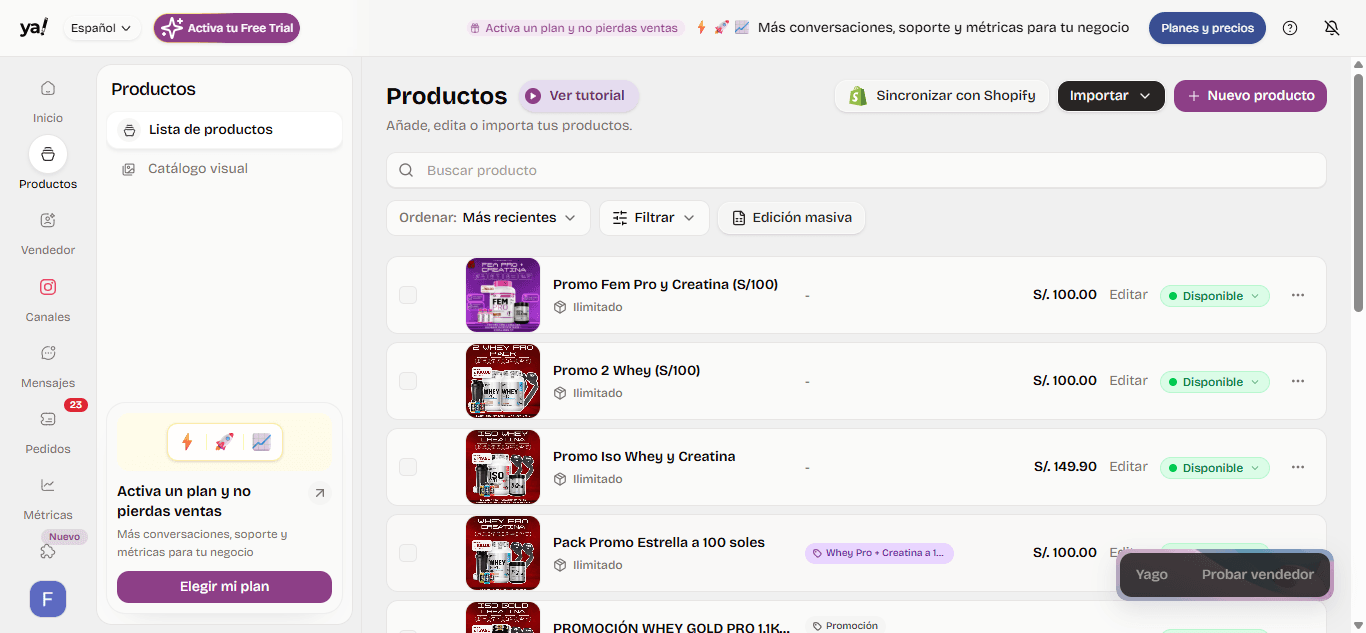
Task: Click Sincronizar con Shopify button
Action: (x=942, y=96)
